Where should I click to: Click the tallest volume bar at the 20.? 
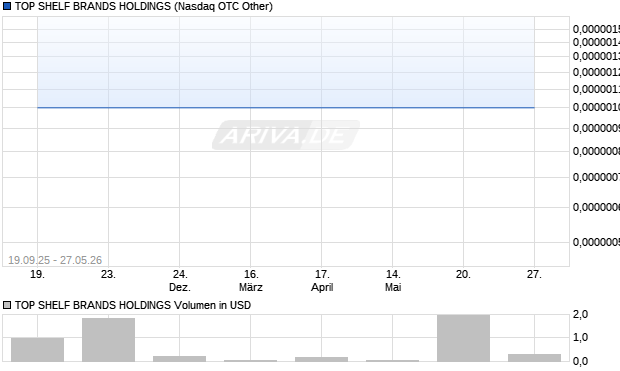point(463,338)
